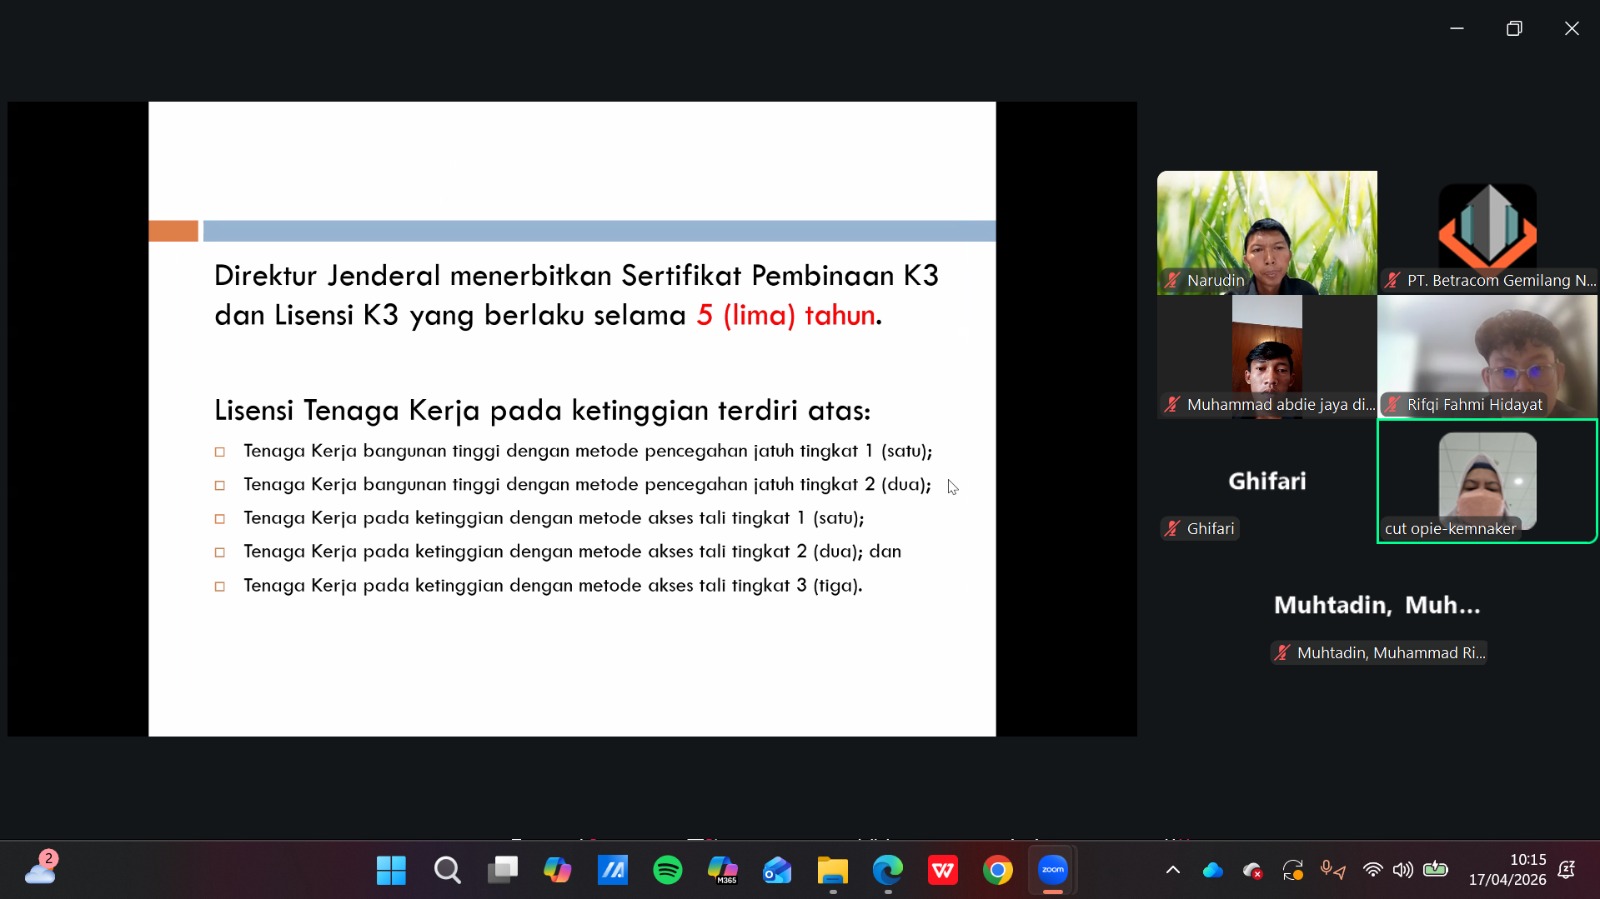Click the muted mic icon on Muhtadin's label
The width and height of the screenshot is (1600, 899).
pyautogui.click(x=1282, y=653)
